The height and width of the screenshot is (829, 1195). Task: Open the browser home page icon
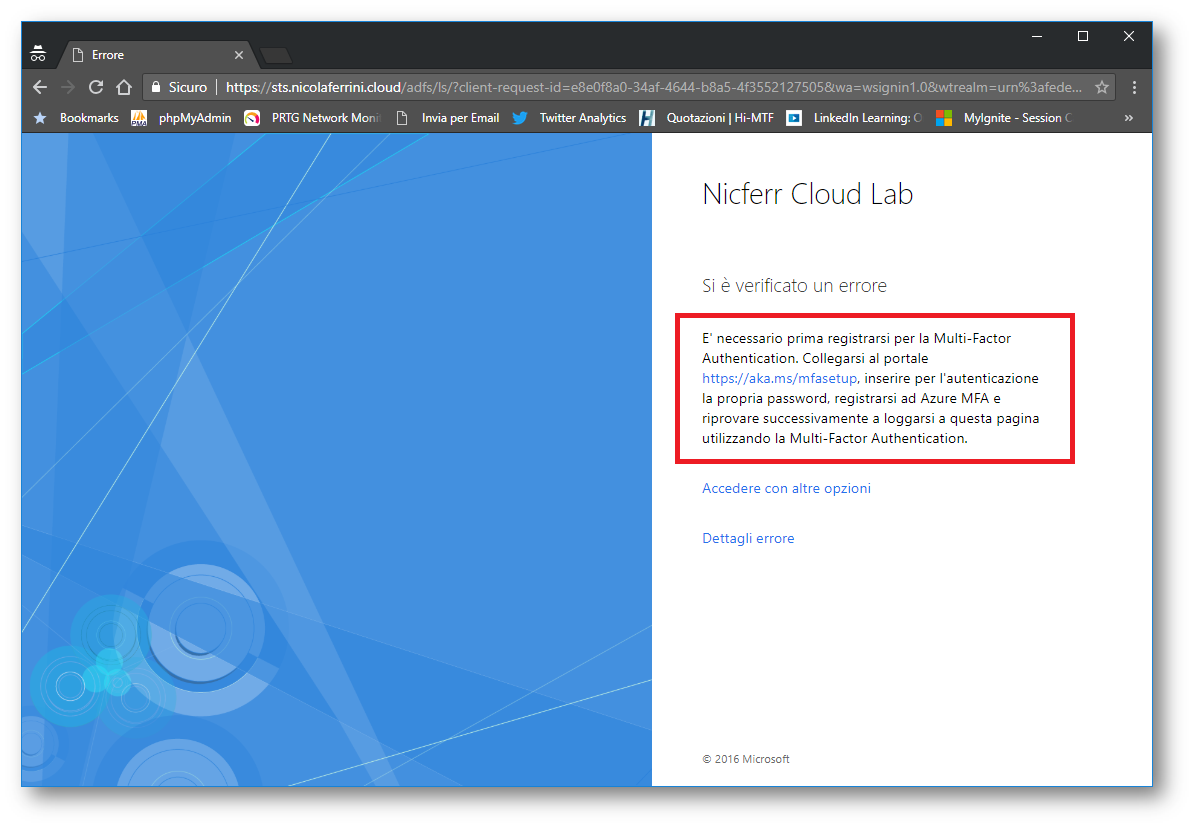coord(123,87)
